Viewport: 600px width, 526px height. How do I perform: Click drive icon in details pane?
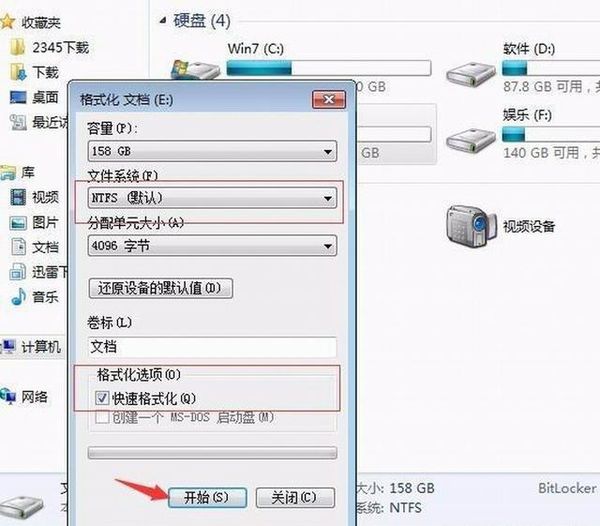21,507
